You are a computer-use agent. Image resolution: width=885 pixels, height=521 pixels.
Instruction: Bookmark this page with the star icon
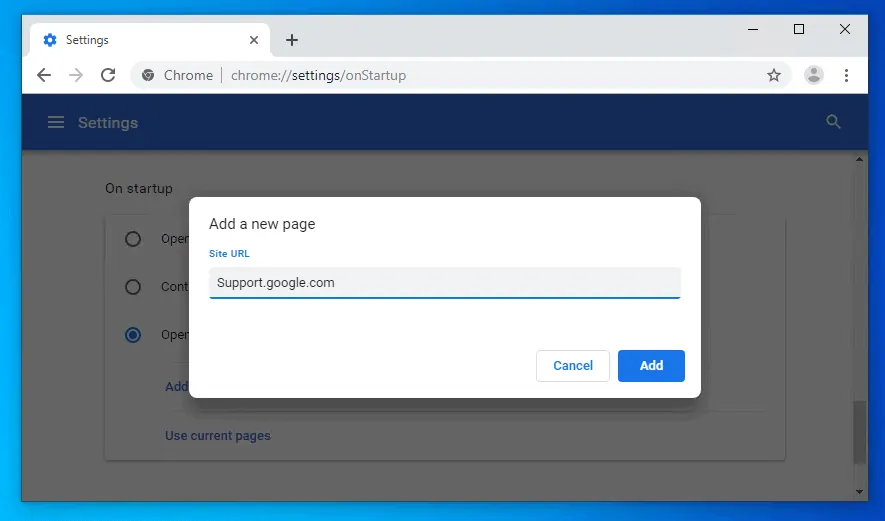point(773,75)
